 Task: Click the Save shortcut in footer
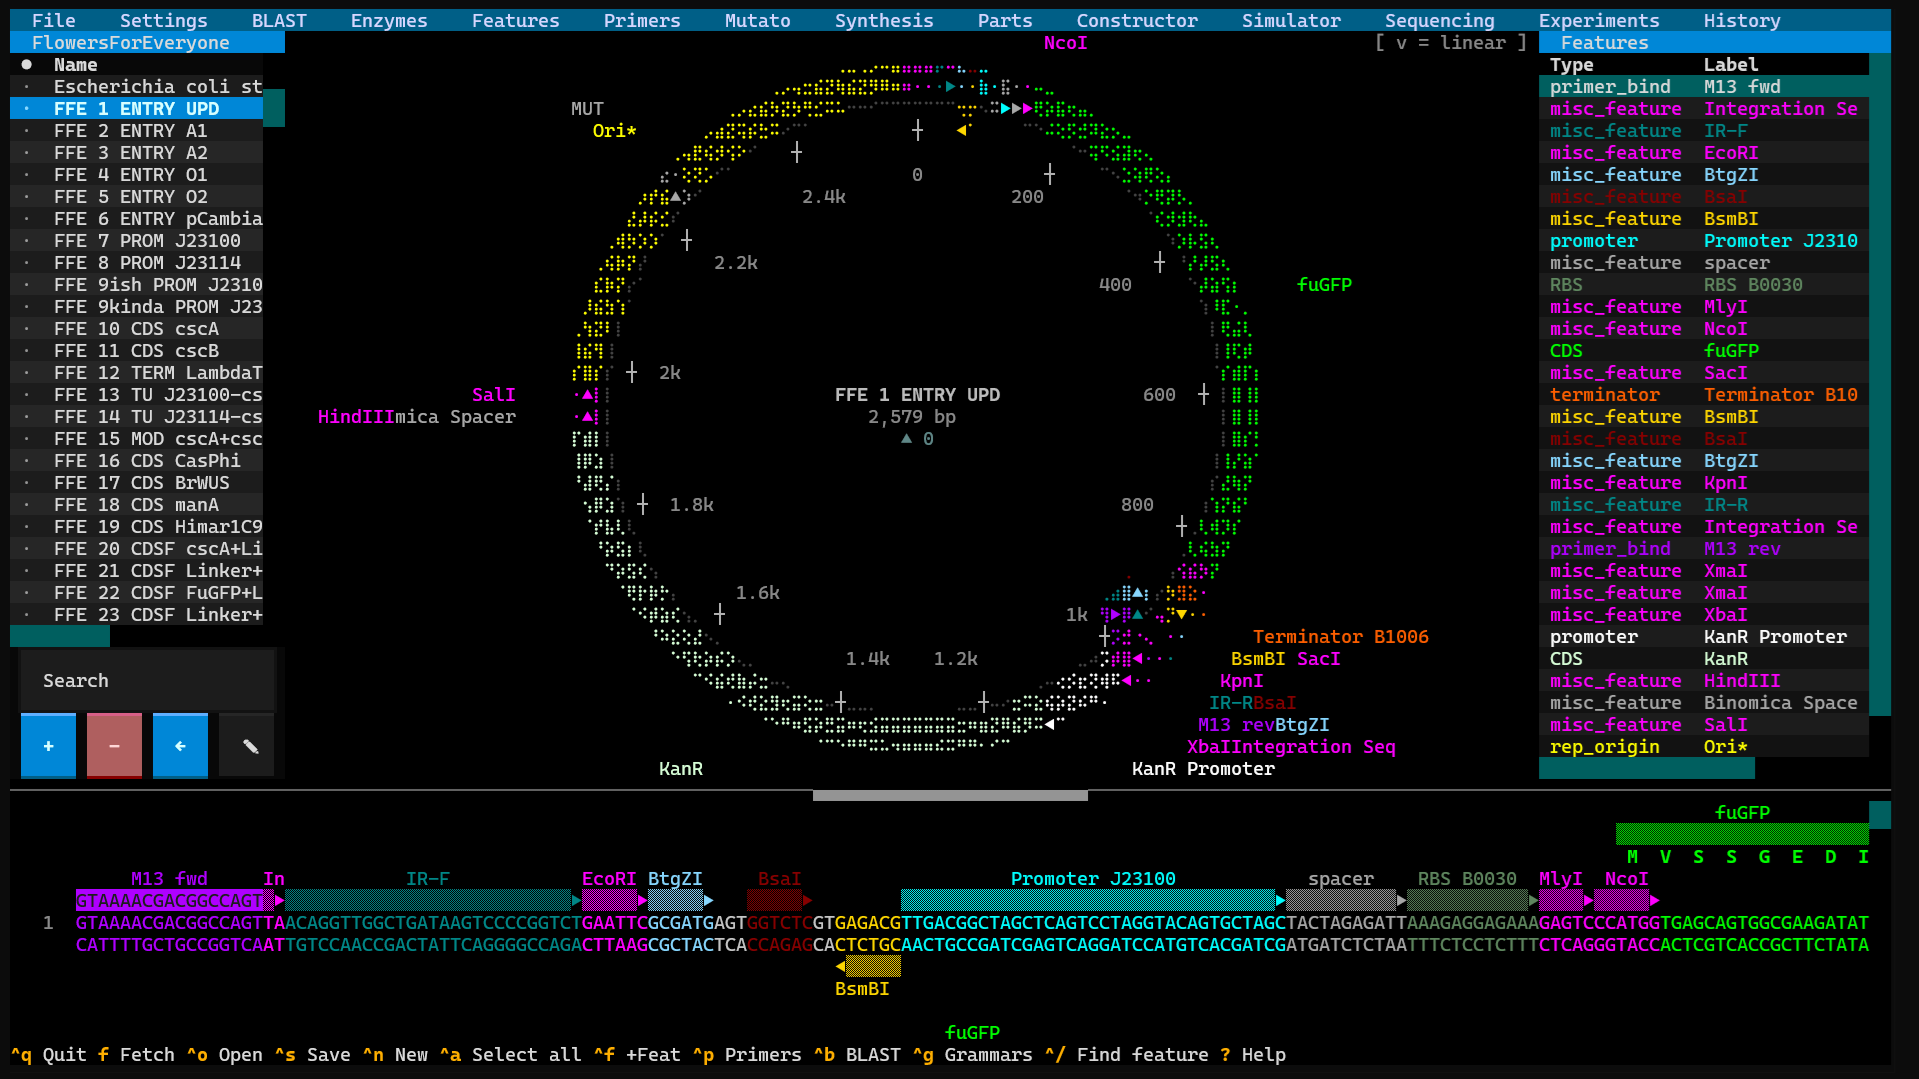(x=312, y=1054)
